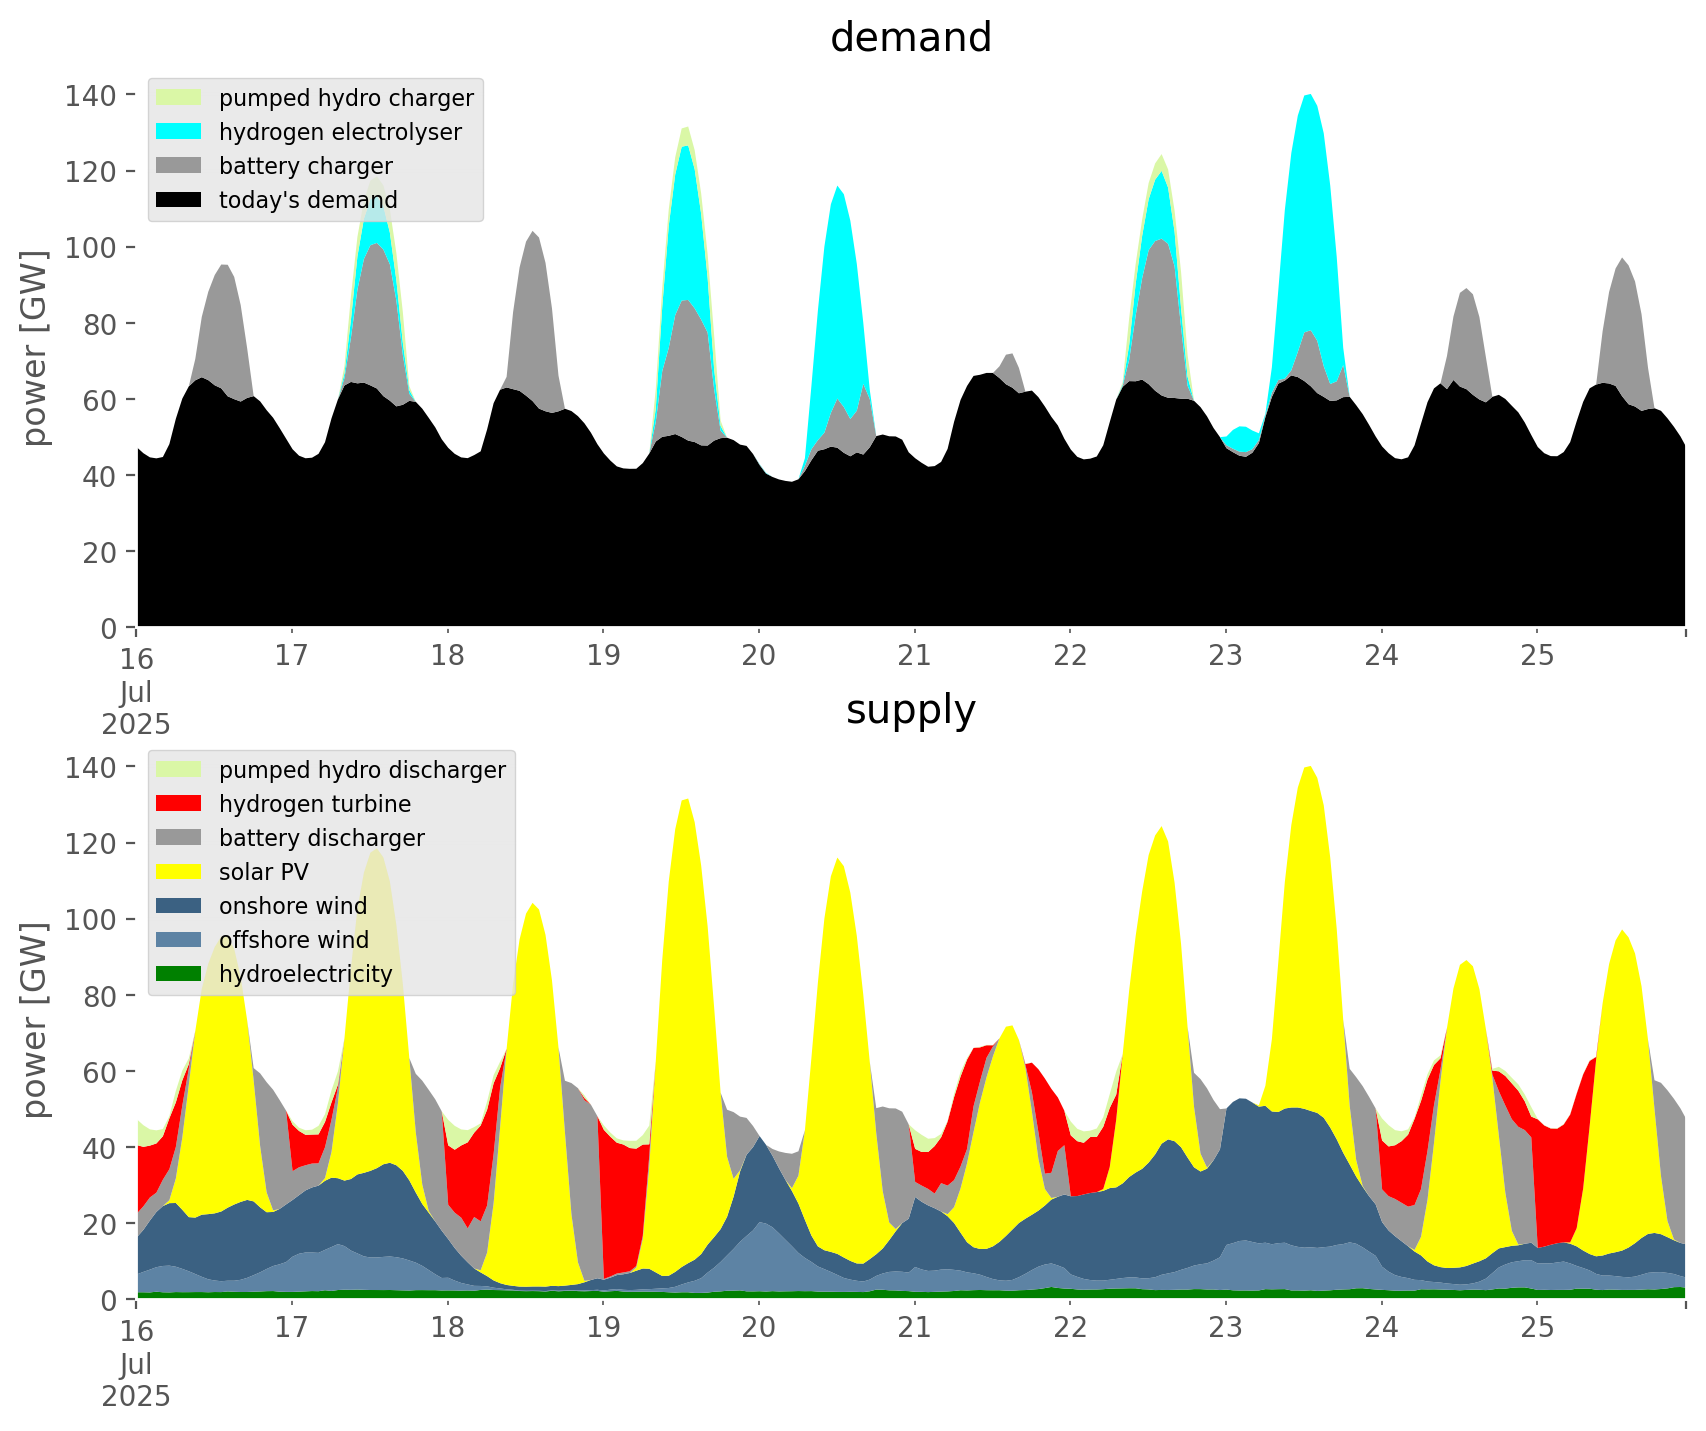This screenshot has width=1706, height=1431.
Task: Click the pumped hydro charger legend swatch
Action: 179,98
